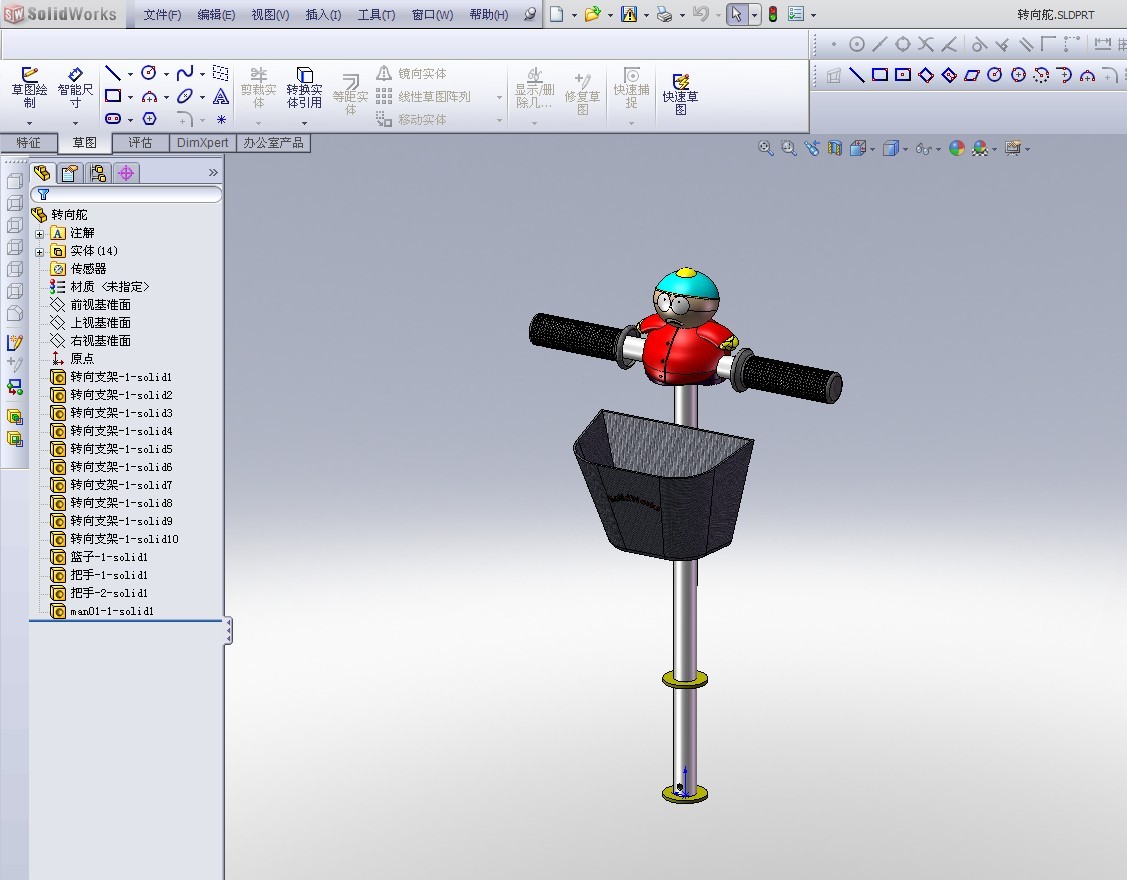Open the 文件(F) menu
Image resolution: width=1127 pixels, height=880 pixels.
coord(162,14)
